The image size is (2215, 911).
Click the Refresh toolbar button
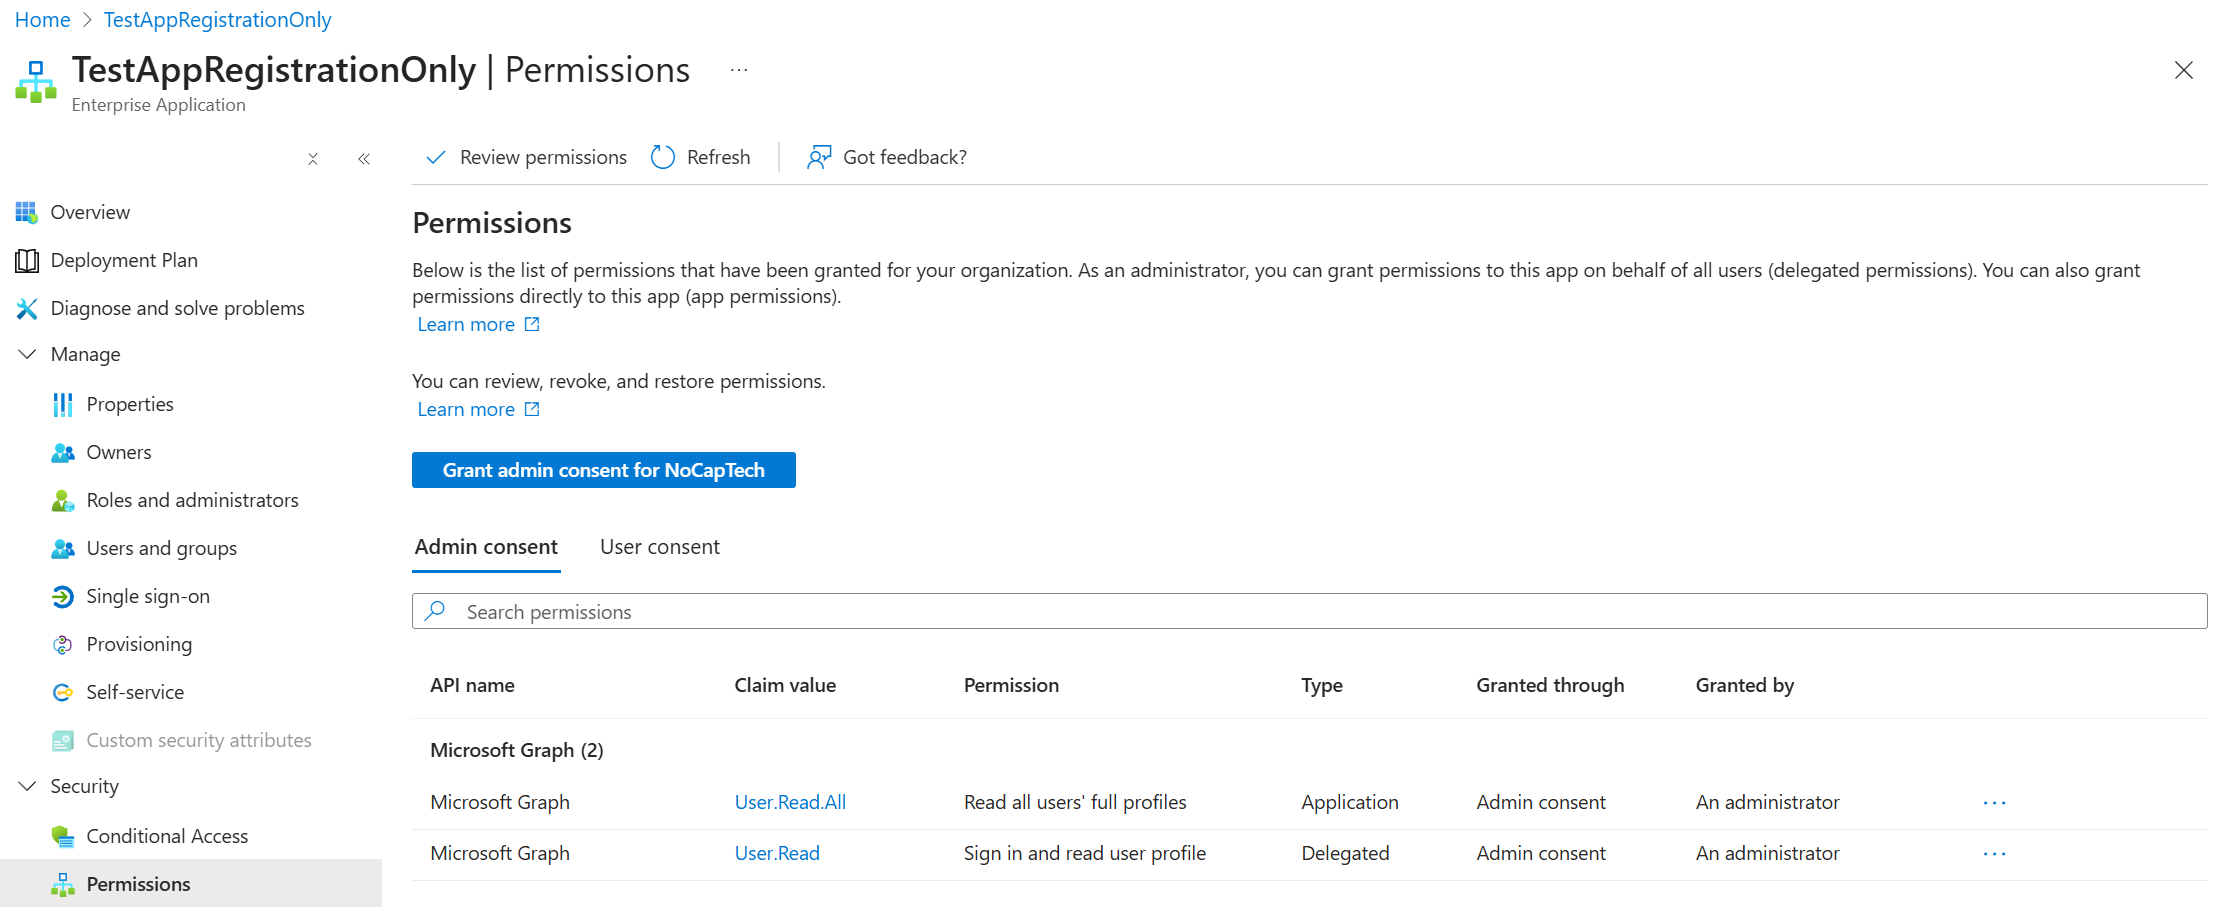click(701, 157)
